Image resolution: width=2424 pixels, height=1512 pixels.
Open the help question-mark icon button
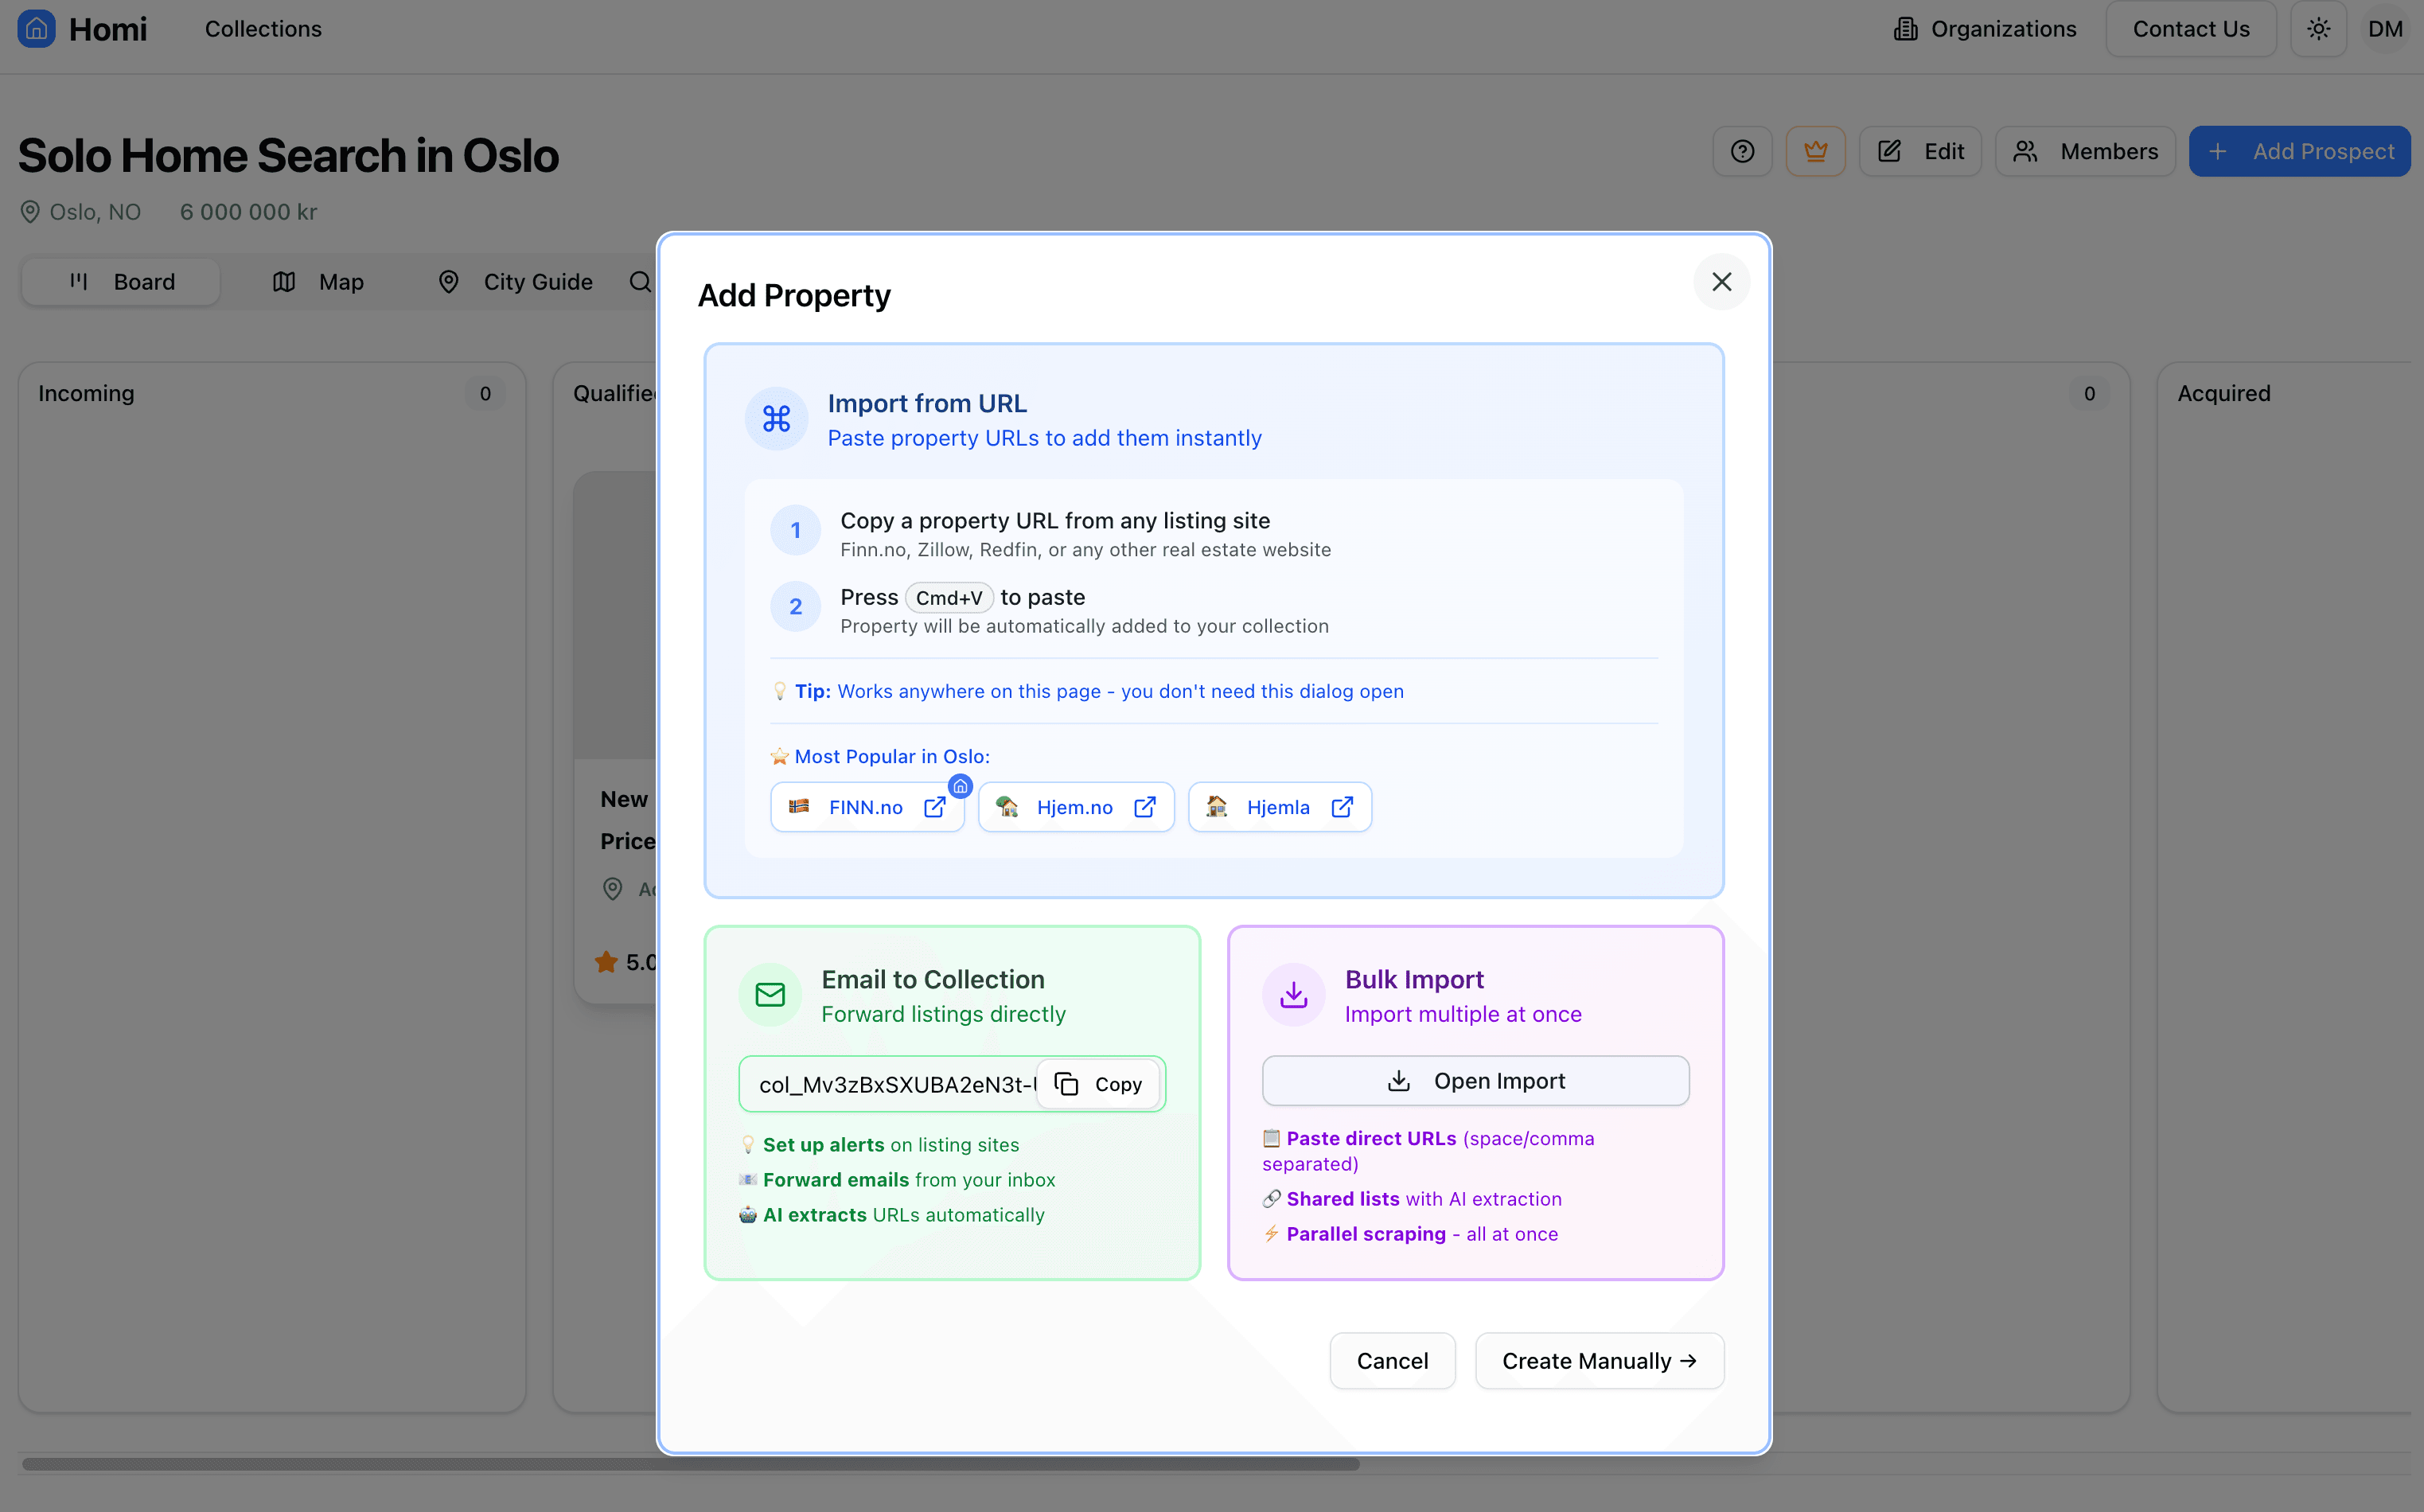[x=1742, y=151]
